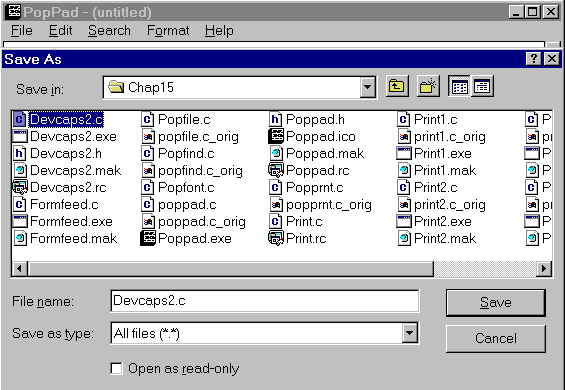565x390 pixels.
Task: Select the file name Print1.c
Action: pos(436,119)
